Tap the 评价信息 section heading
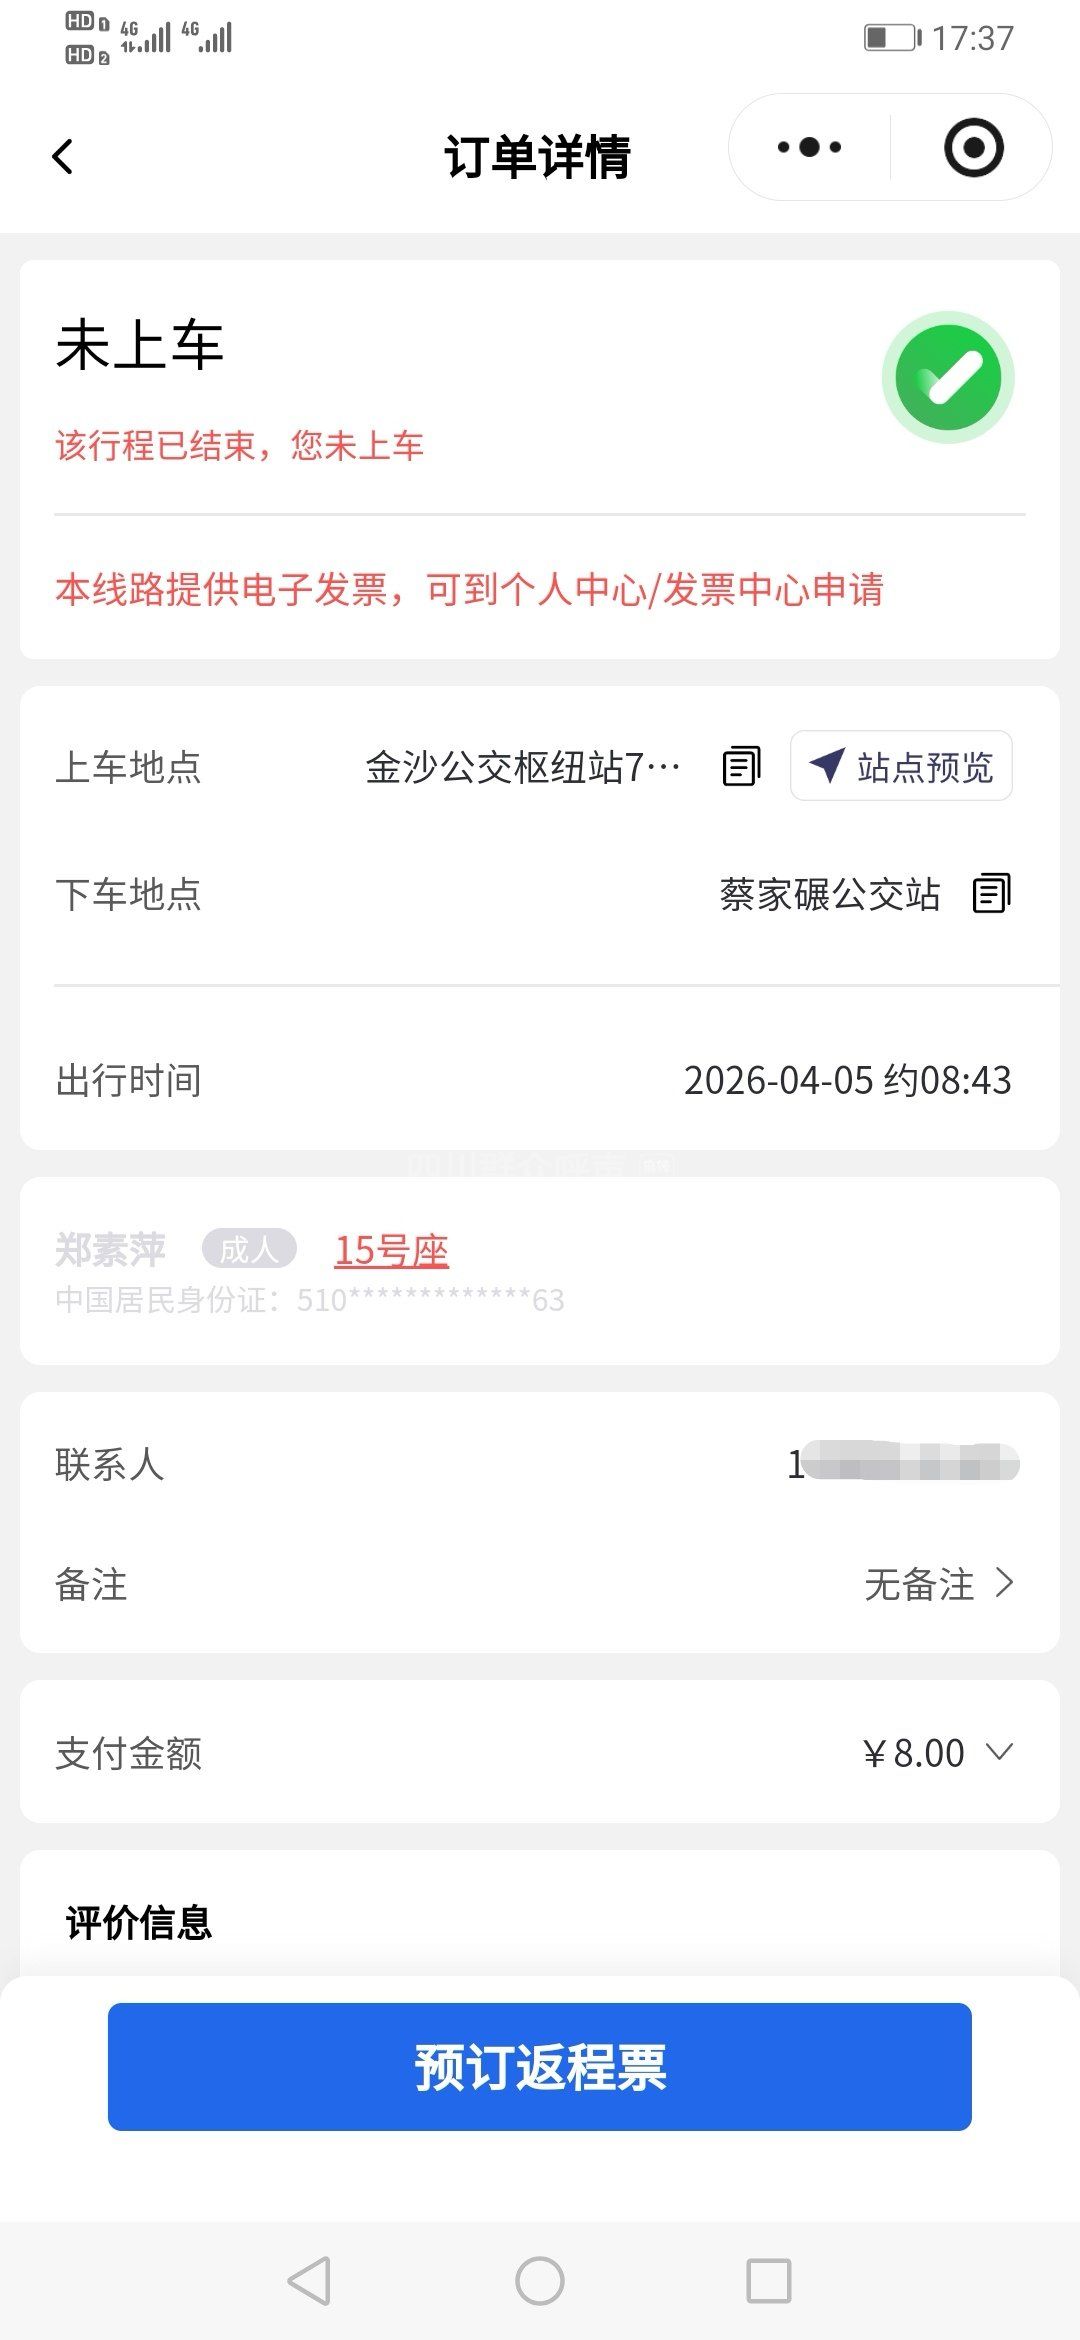This screenshot has width=1080, height=2340. coord(139,1923)
